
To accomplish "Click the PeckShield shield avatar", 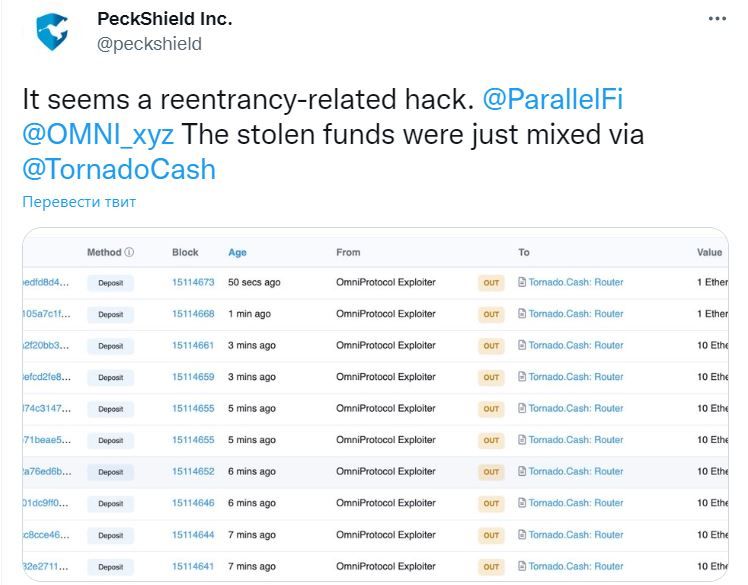I will (x=52, y=31).
